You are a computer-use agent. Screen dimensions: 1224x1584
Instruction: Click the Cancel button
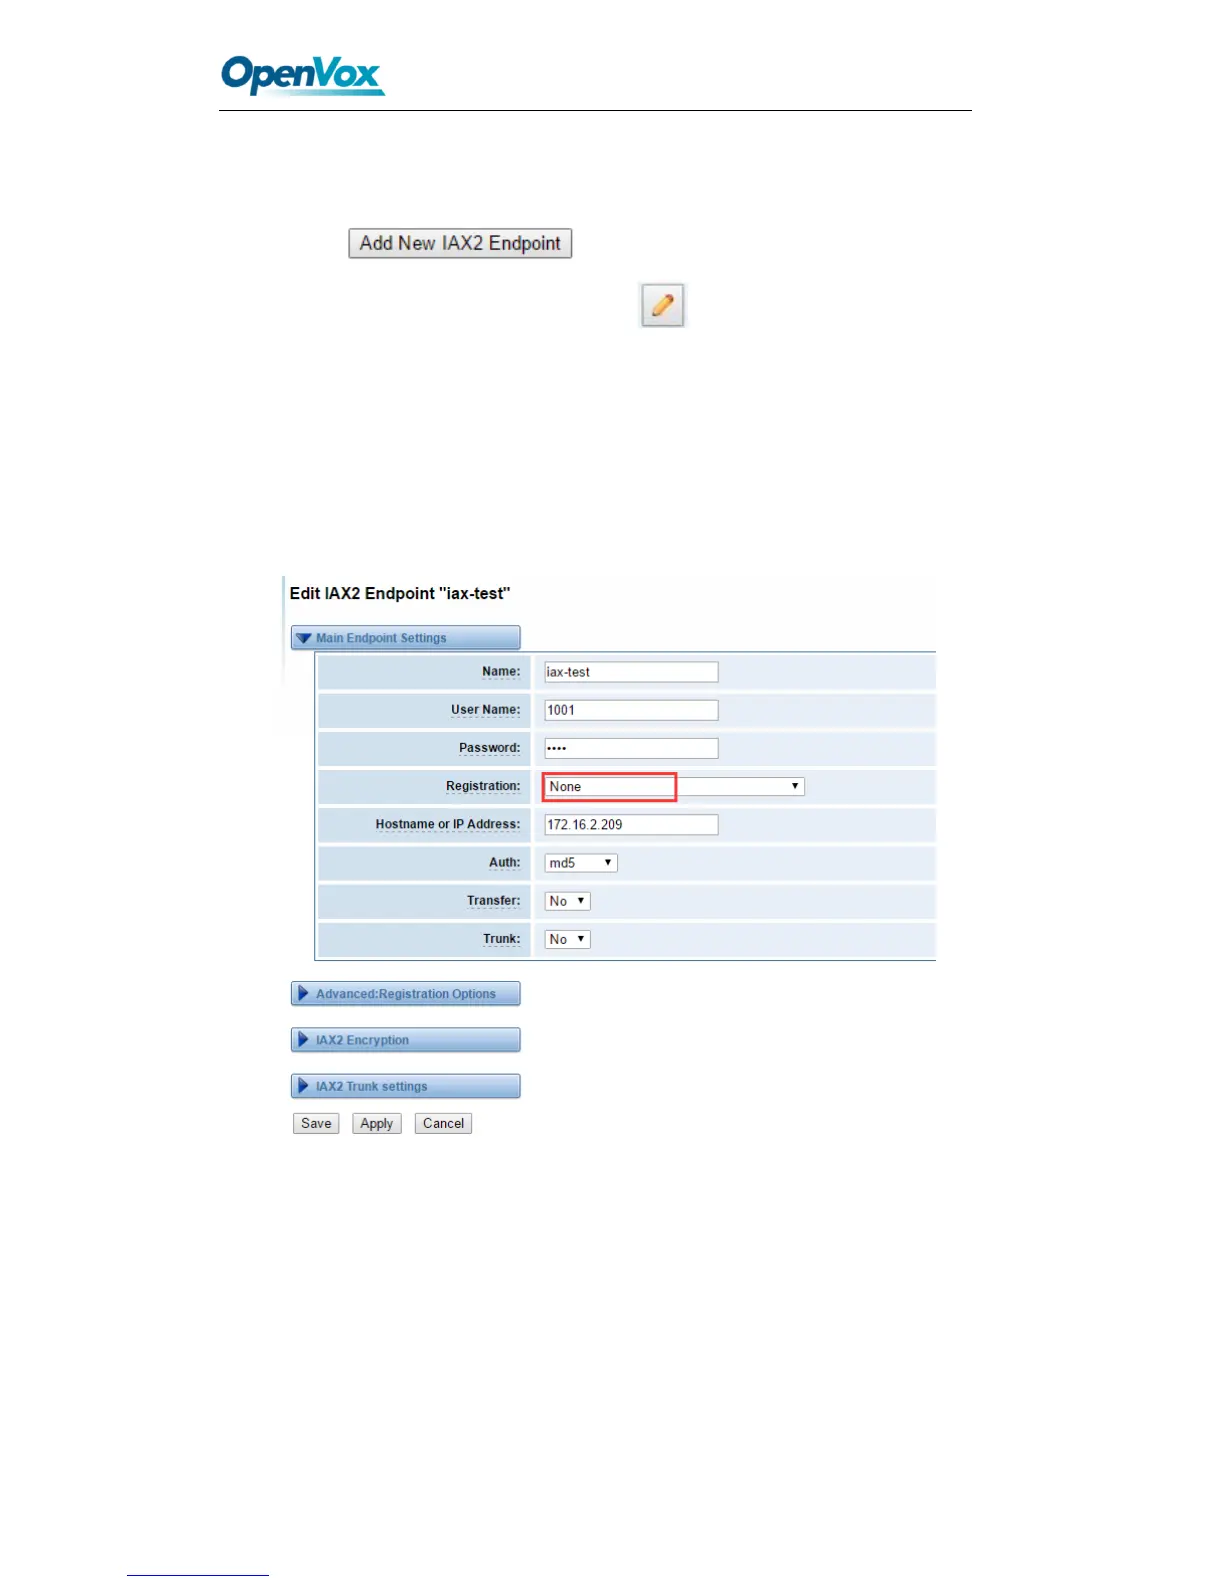click(443, 1124)
